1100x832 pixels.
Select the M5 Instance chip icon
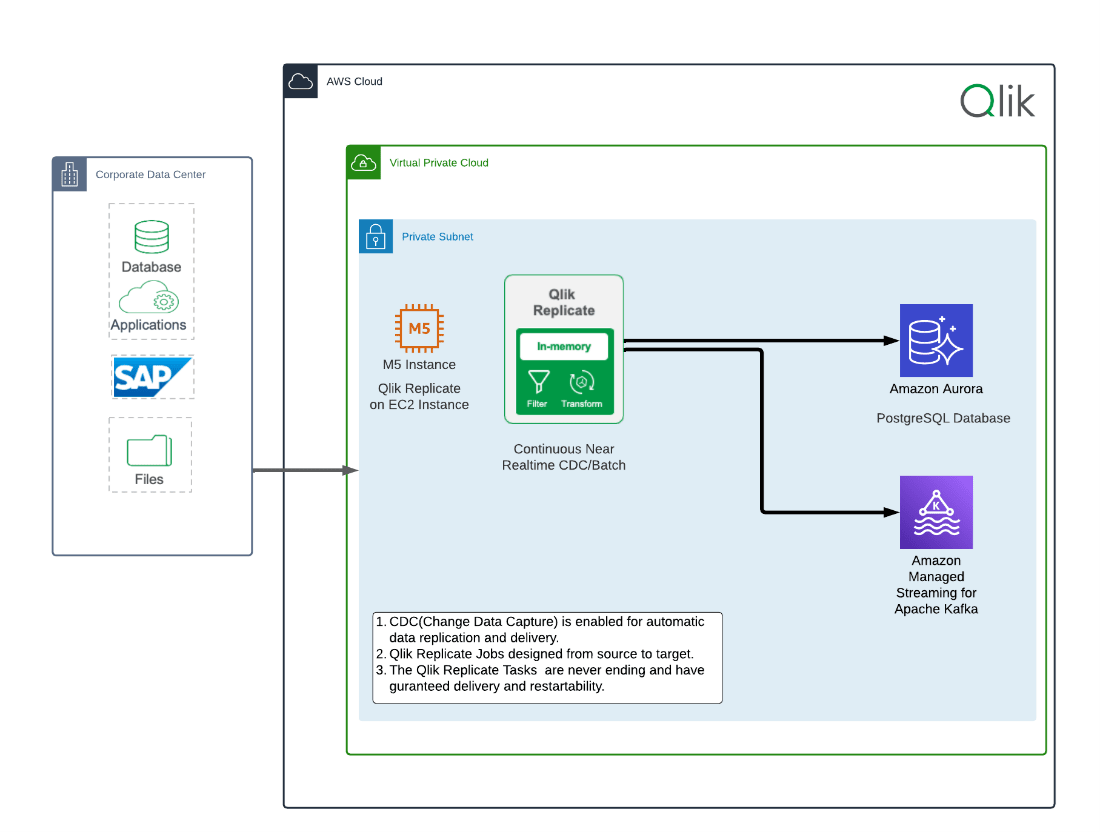coord(419,328)
